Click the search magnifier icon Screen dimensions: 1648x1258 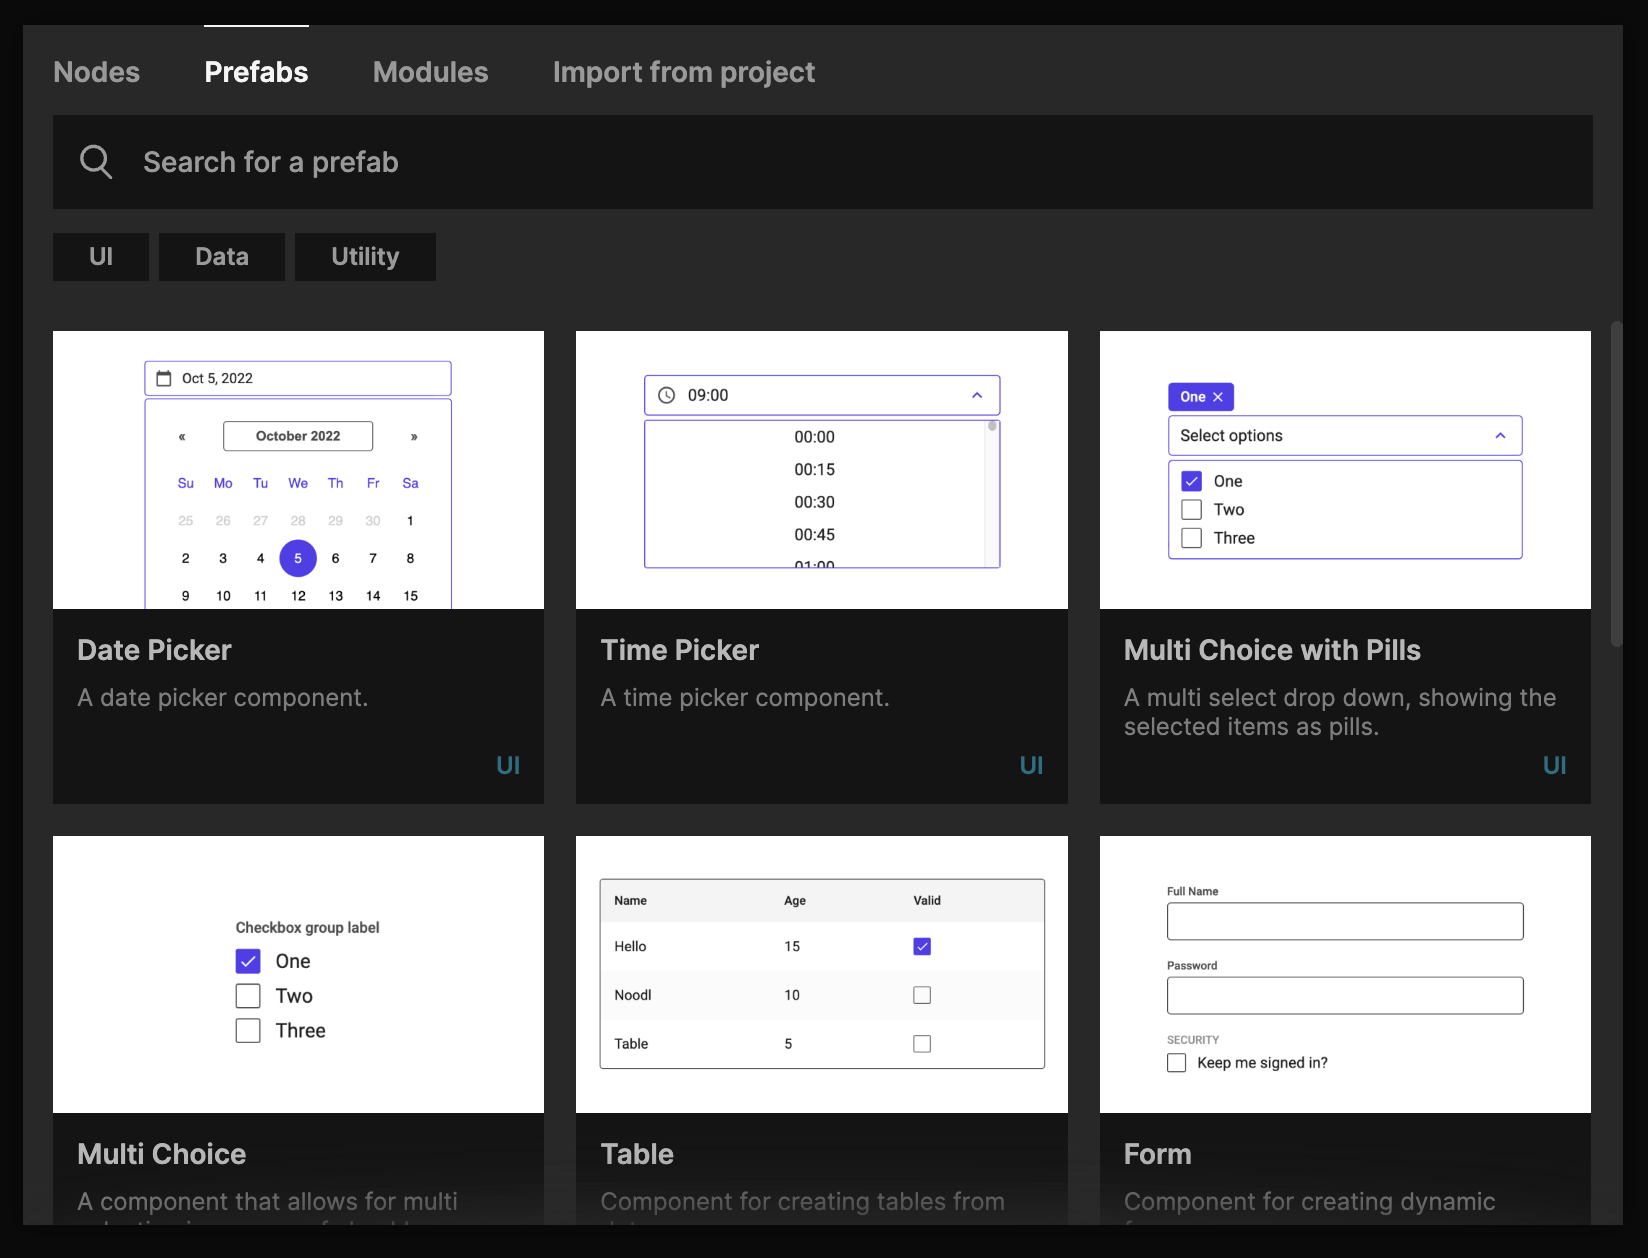[x=96, y=162]
